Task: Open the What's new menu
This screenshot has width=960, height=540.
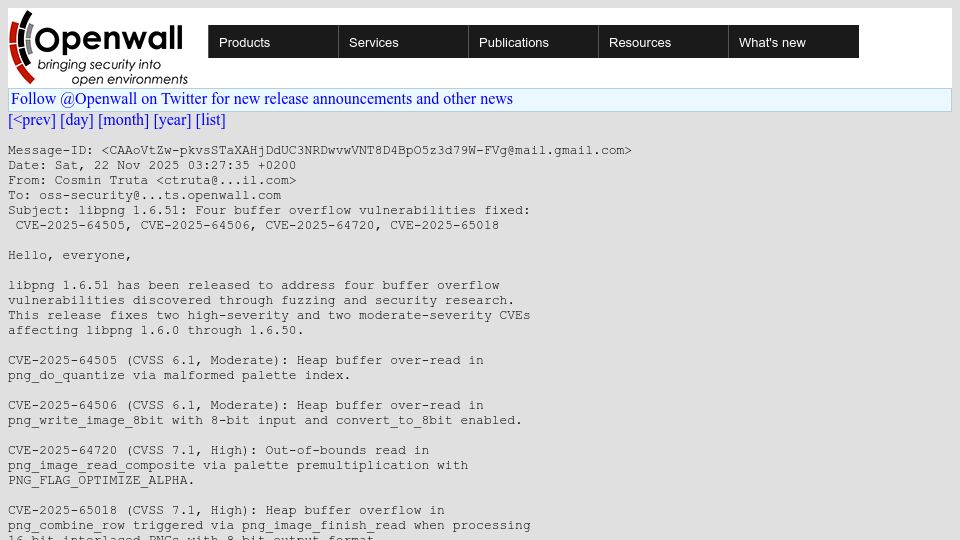Action: point(793,42)
